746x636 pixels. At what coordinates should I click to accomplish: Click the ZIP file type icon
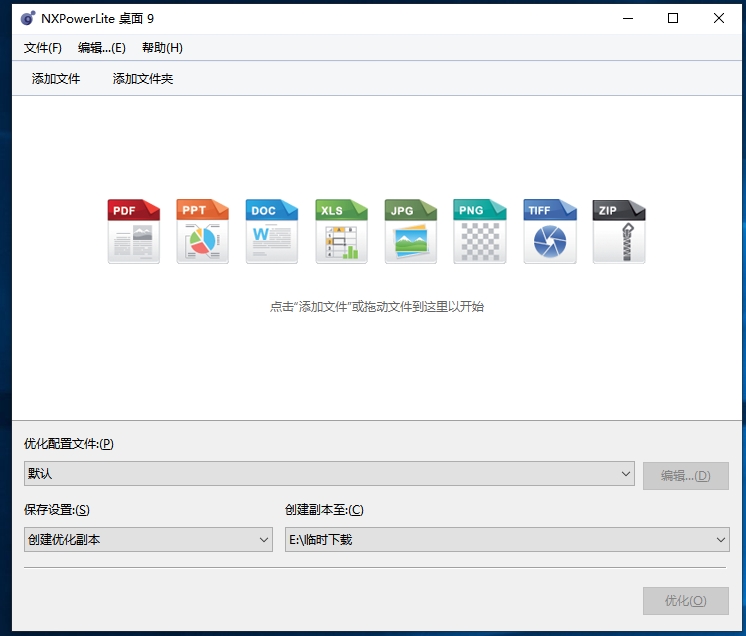(x=619, y=231)
